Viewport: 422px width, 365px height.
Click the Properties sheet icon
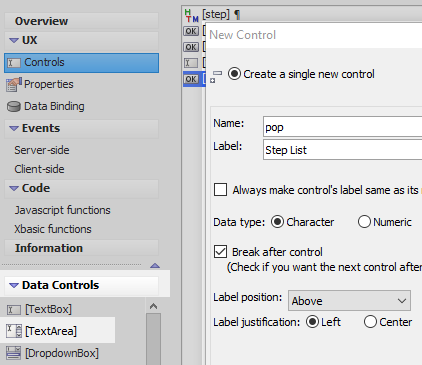click(x=14, y=85)
